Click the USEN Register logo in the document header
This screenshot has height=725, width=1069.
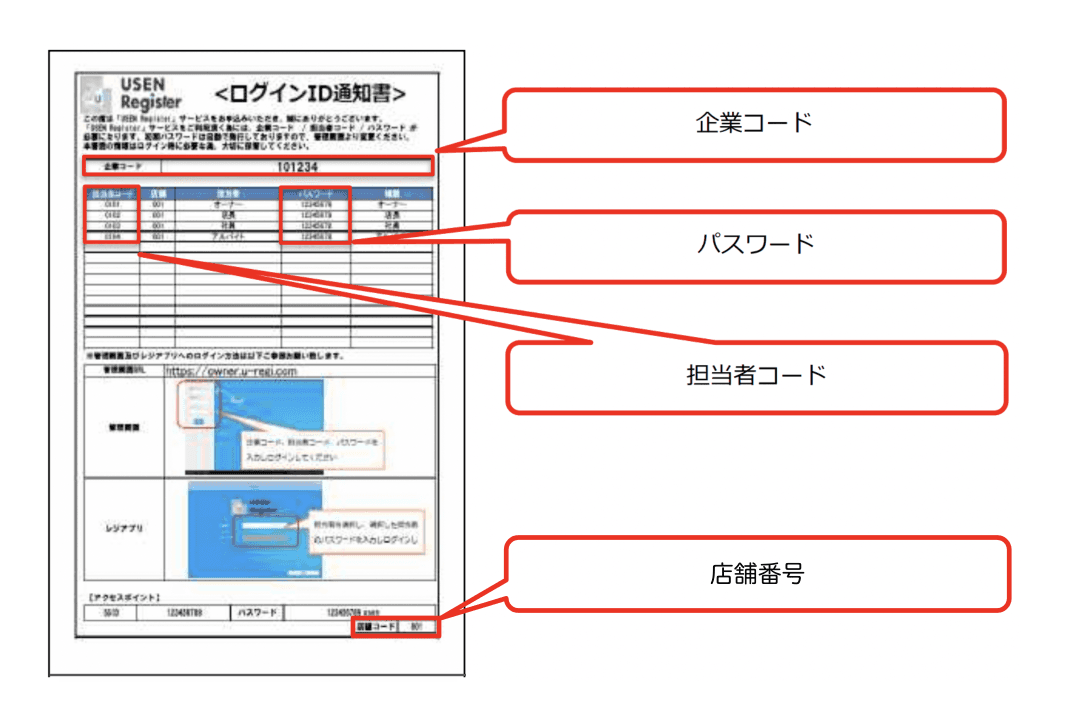(131, 95)
